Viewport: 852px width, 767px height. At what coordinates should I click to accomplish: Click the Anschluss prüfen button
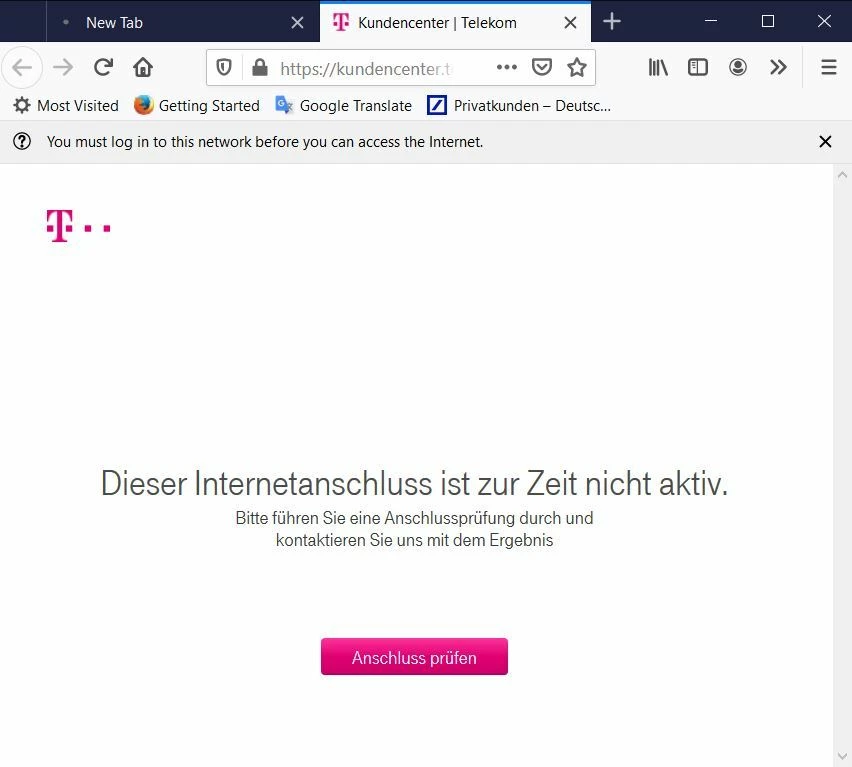pyautogui.click(x=414, y=657)
